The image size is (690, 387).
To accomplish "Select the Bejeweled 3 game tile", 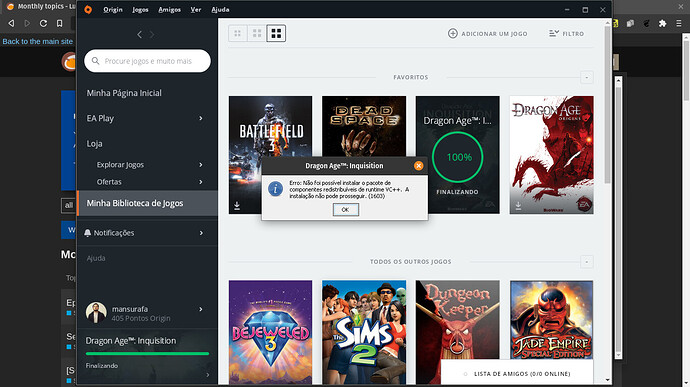I will point(270,332).
